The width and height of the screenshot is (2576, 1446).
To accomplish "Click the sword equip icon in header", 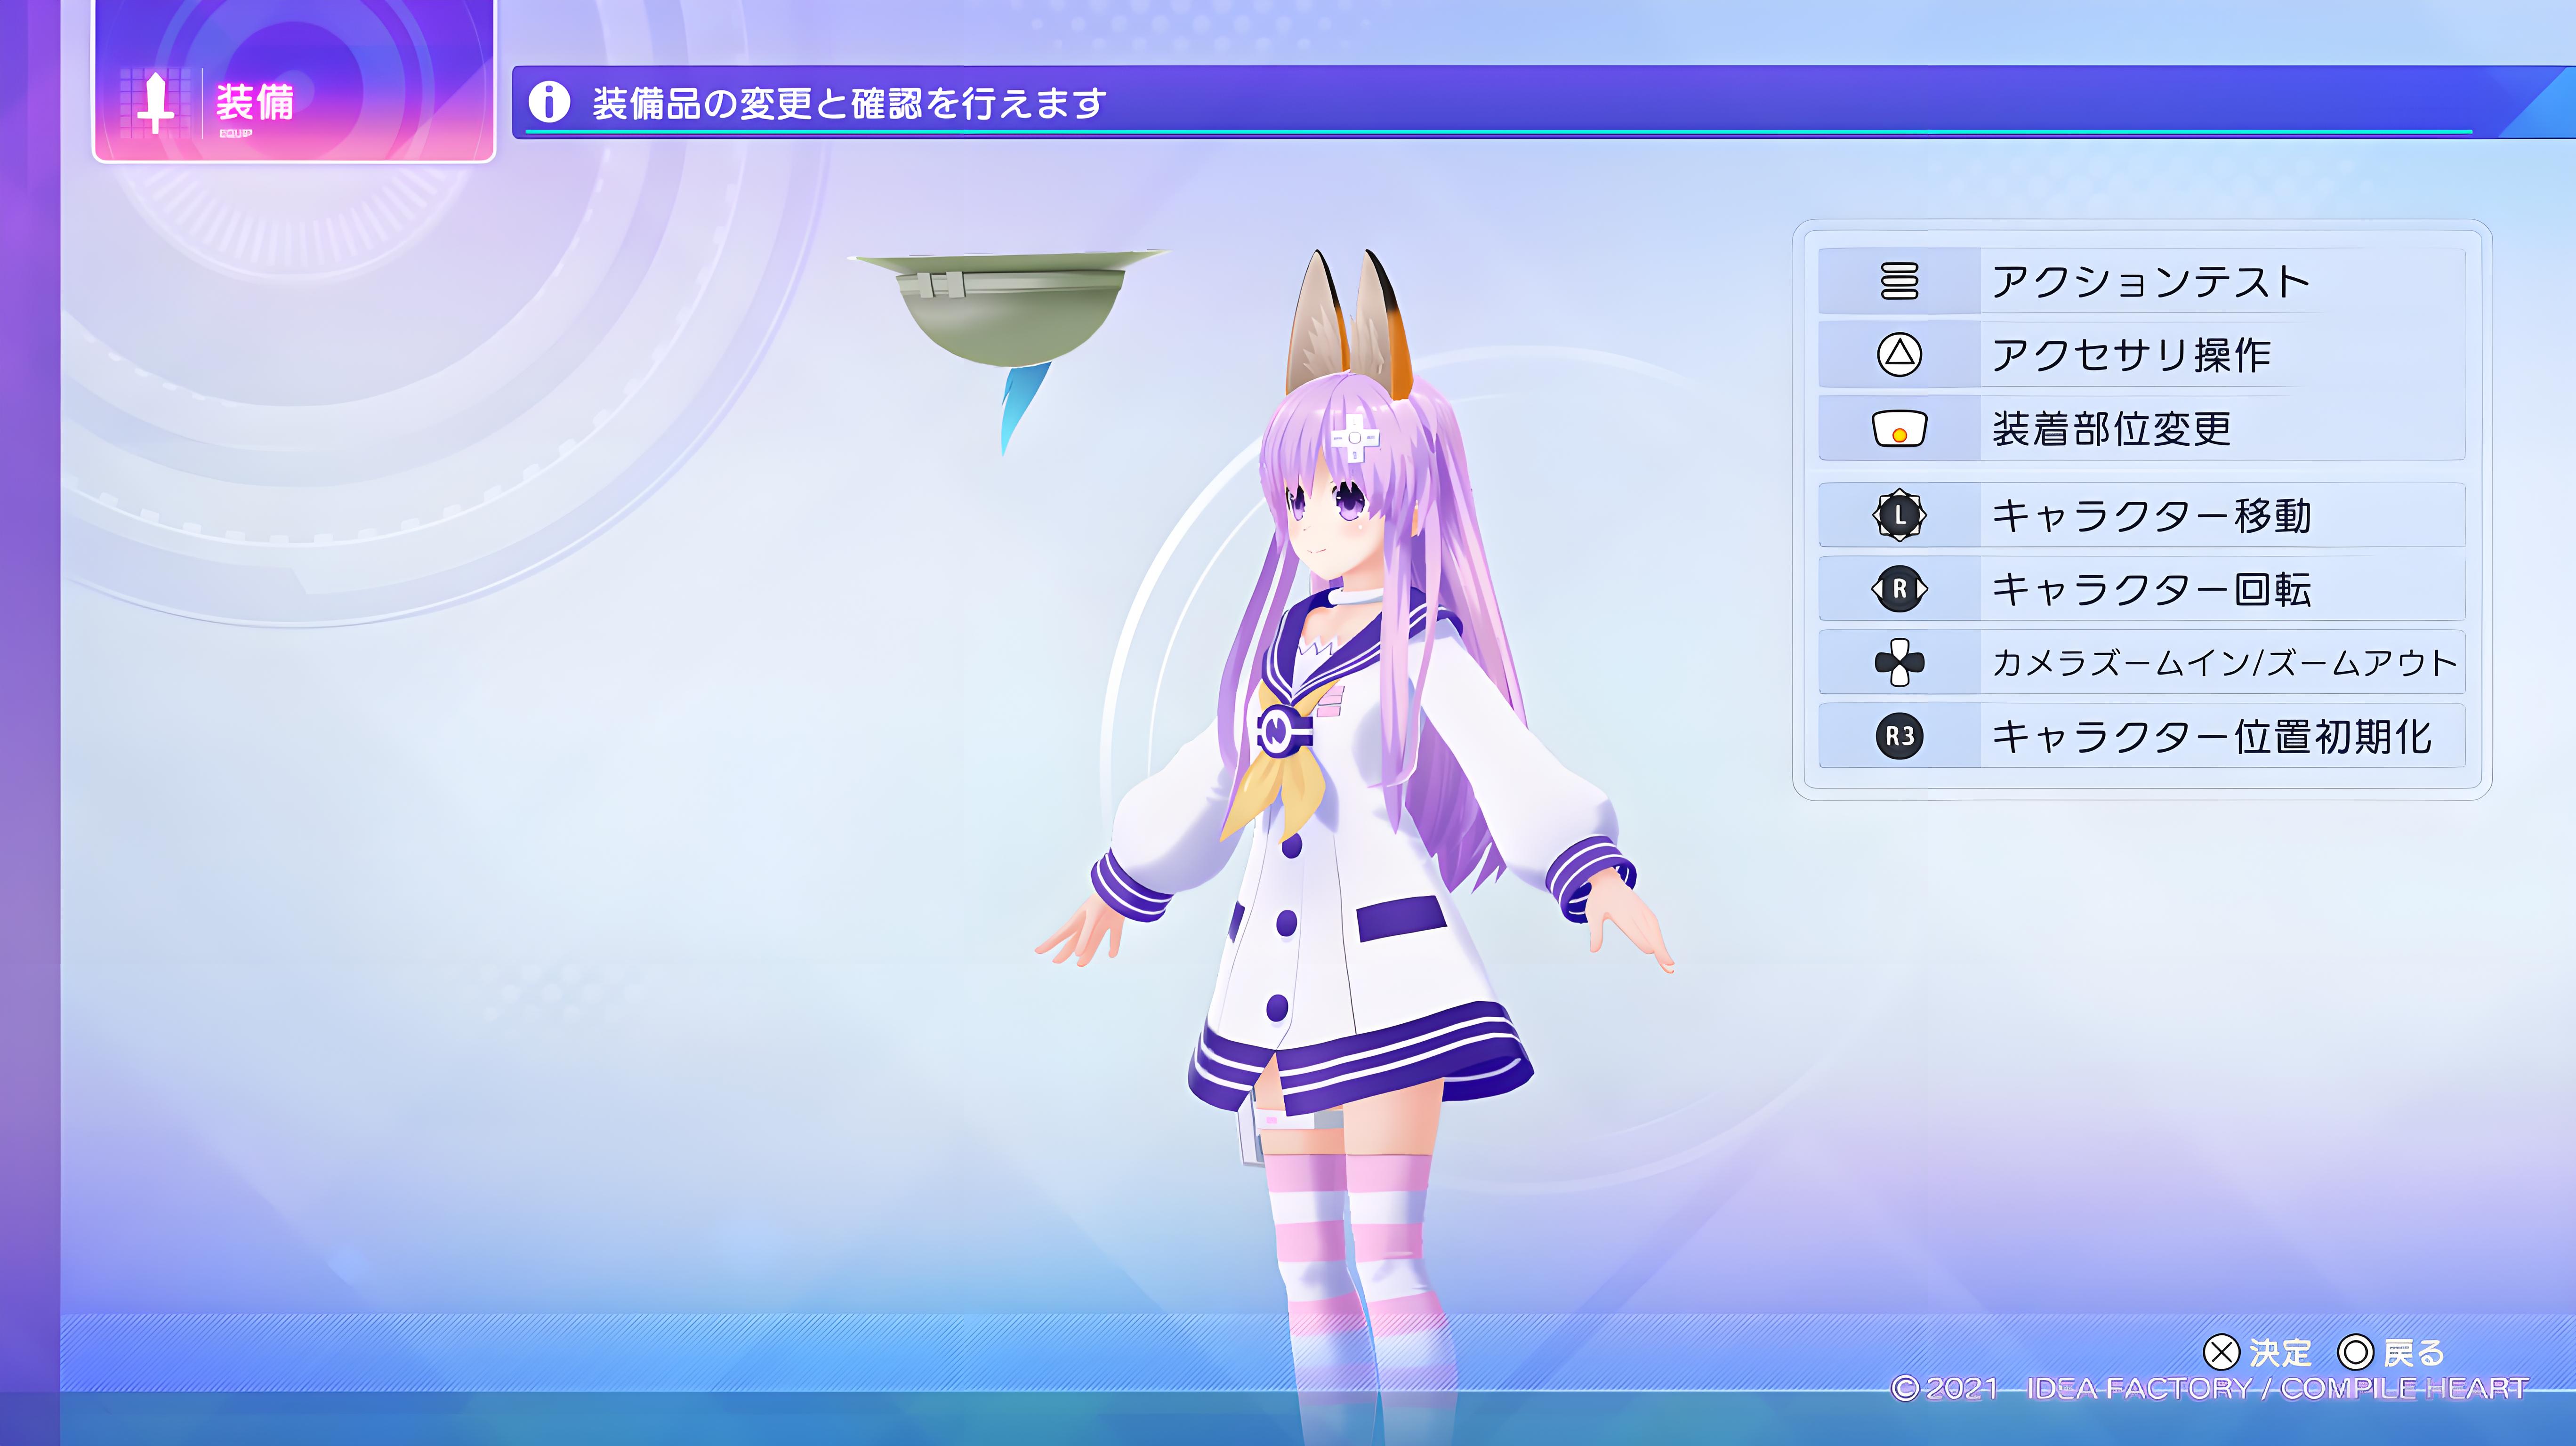I will coord(155,103).
